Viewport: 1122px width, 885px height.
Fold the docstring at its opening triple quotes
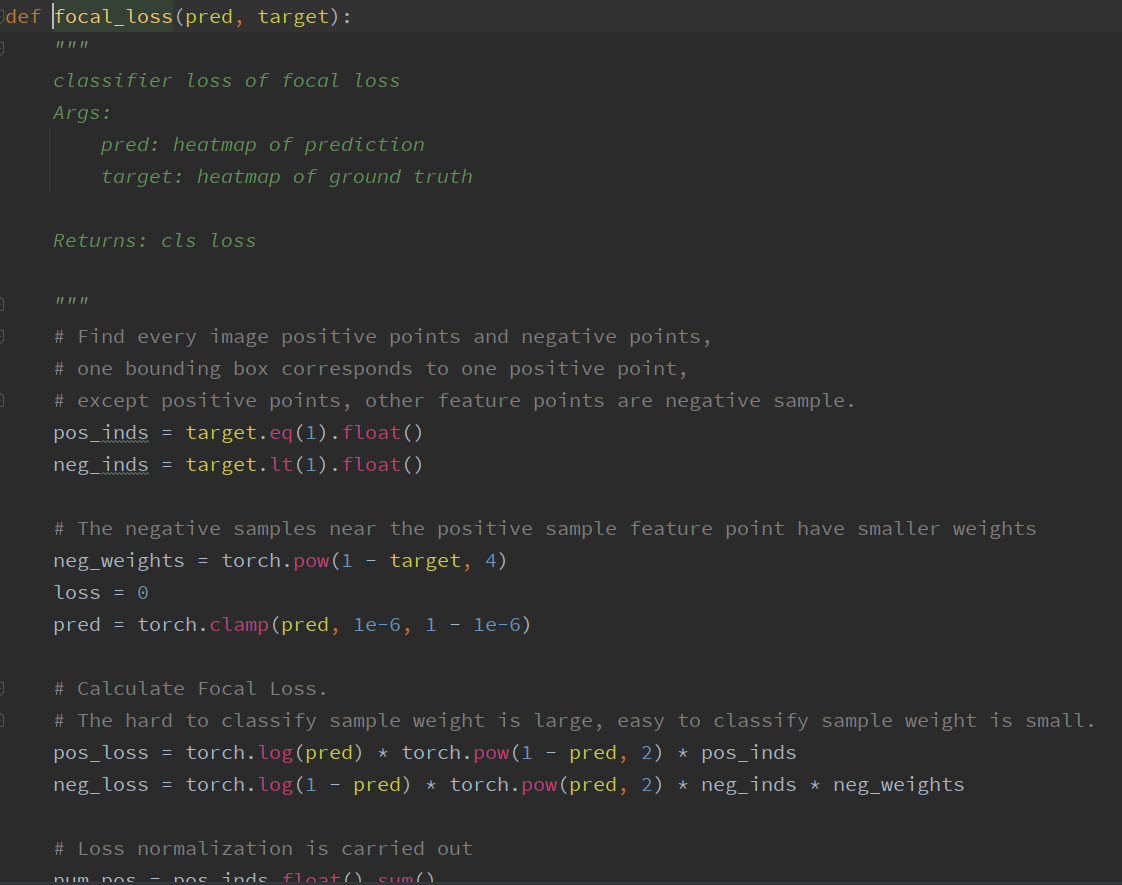point(2,49)
